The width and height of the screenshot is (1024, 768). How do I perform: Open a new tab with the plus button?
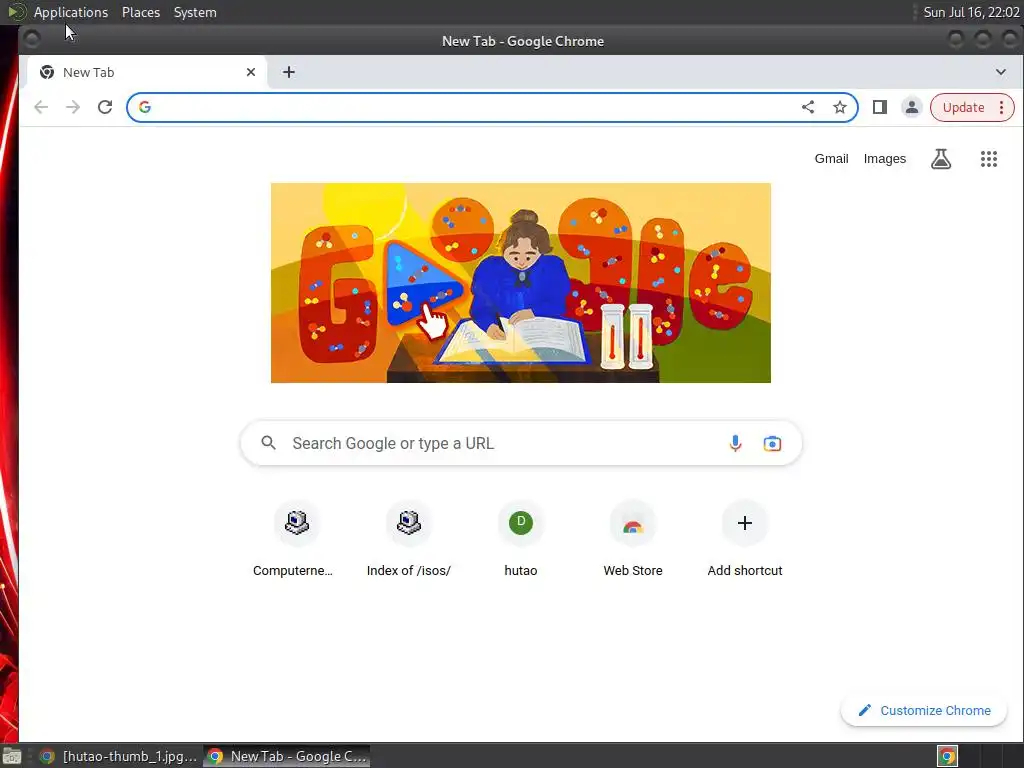point(289,72)
